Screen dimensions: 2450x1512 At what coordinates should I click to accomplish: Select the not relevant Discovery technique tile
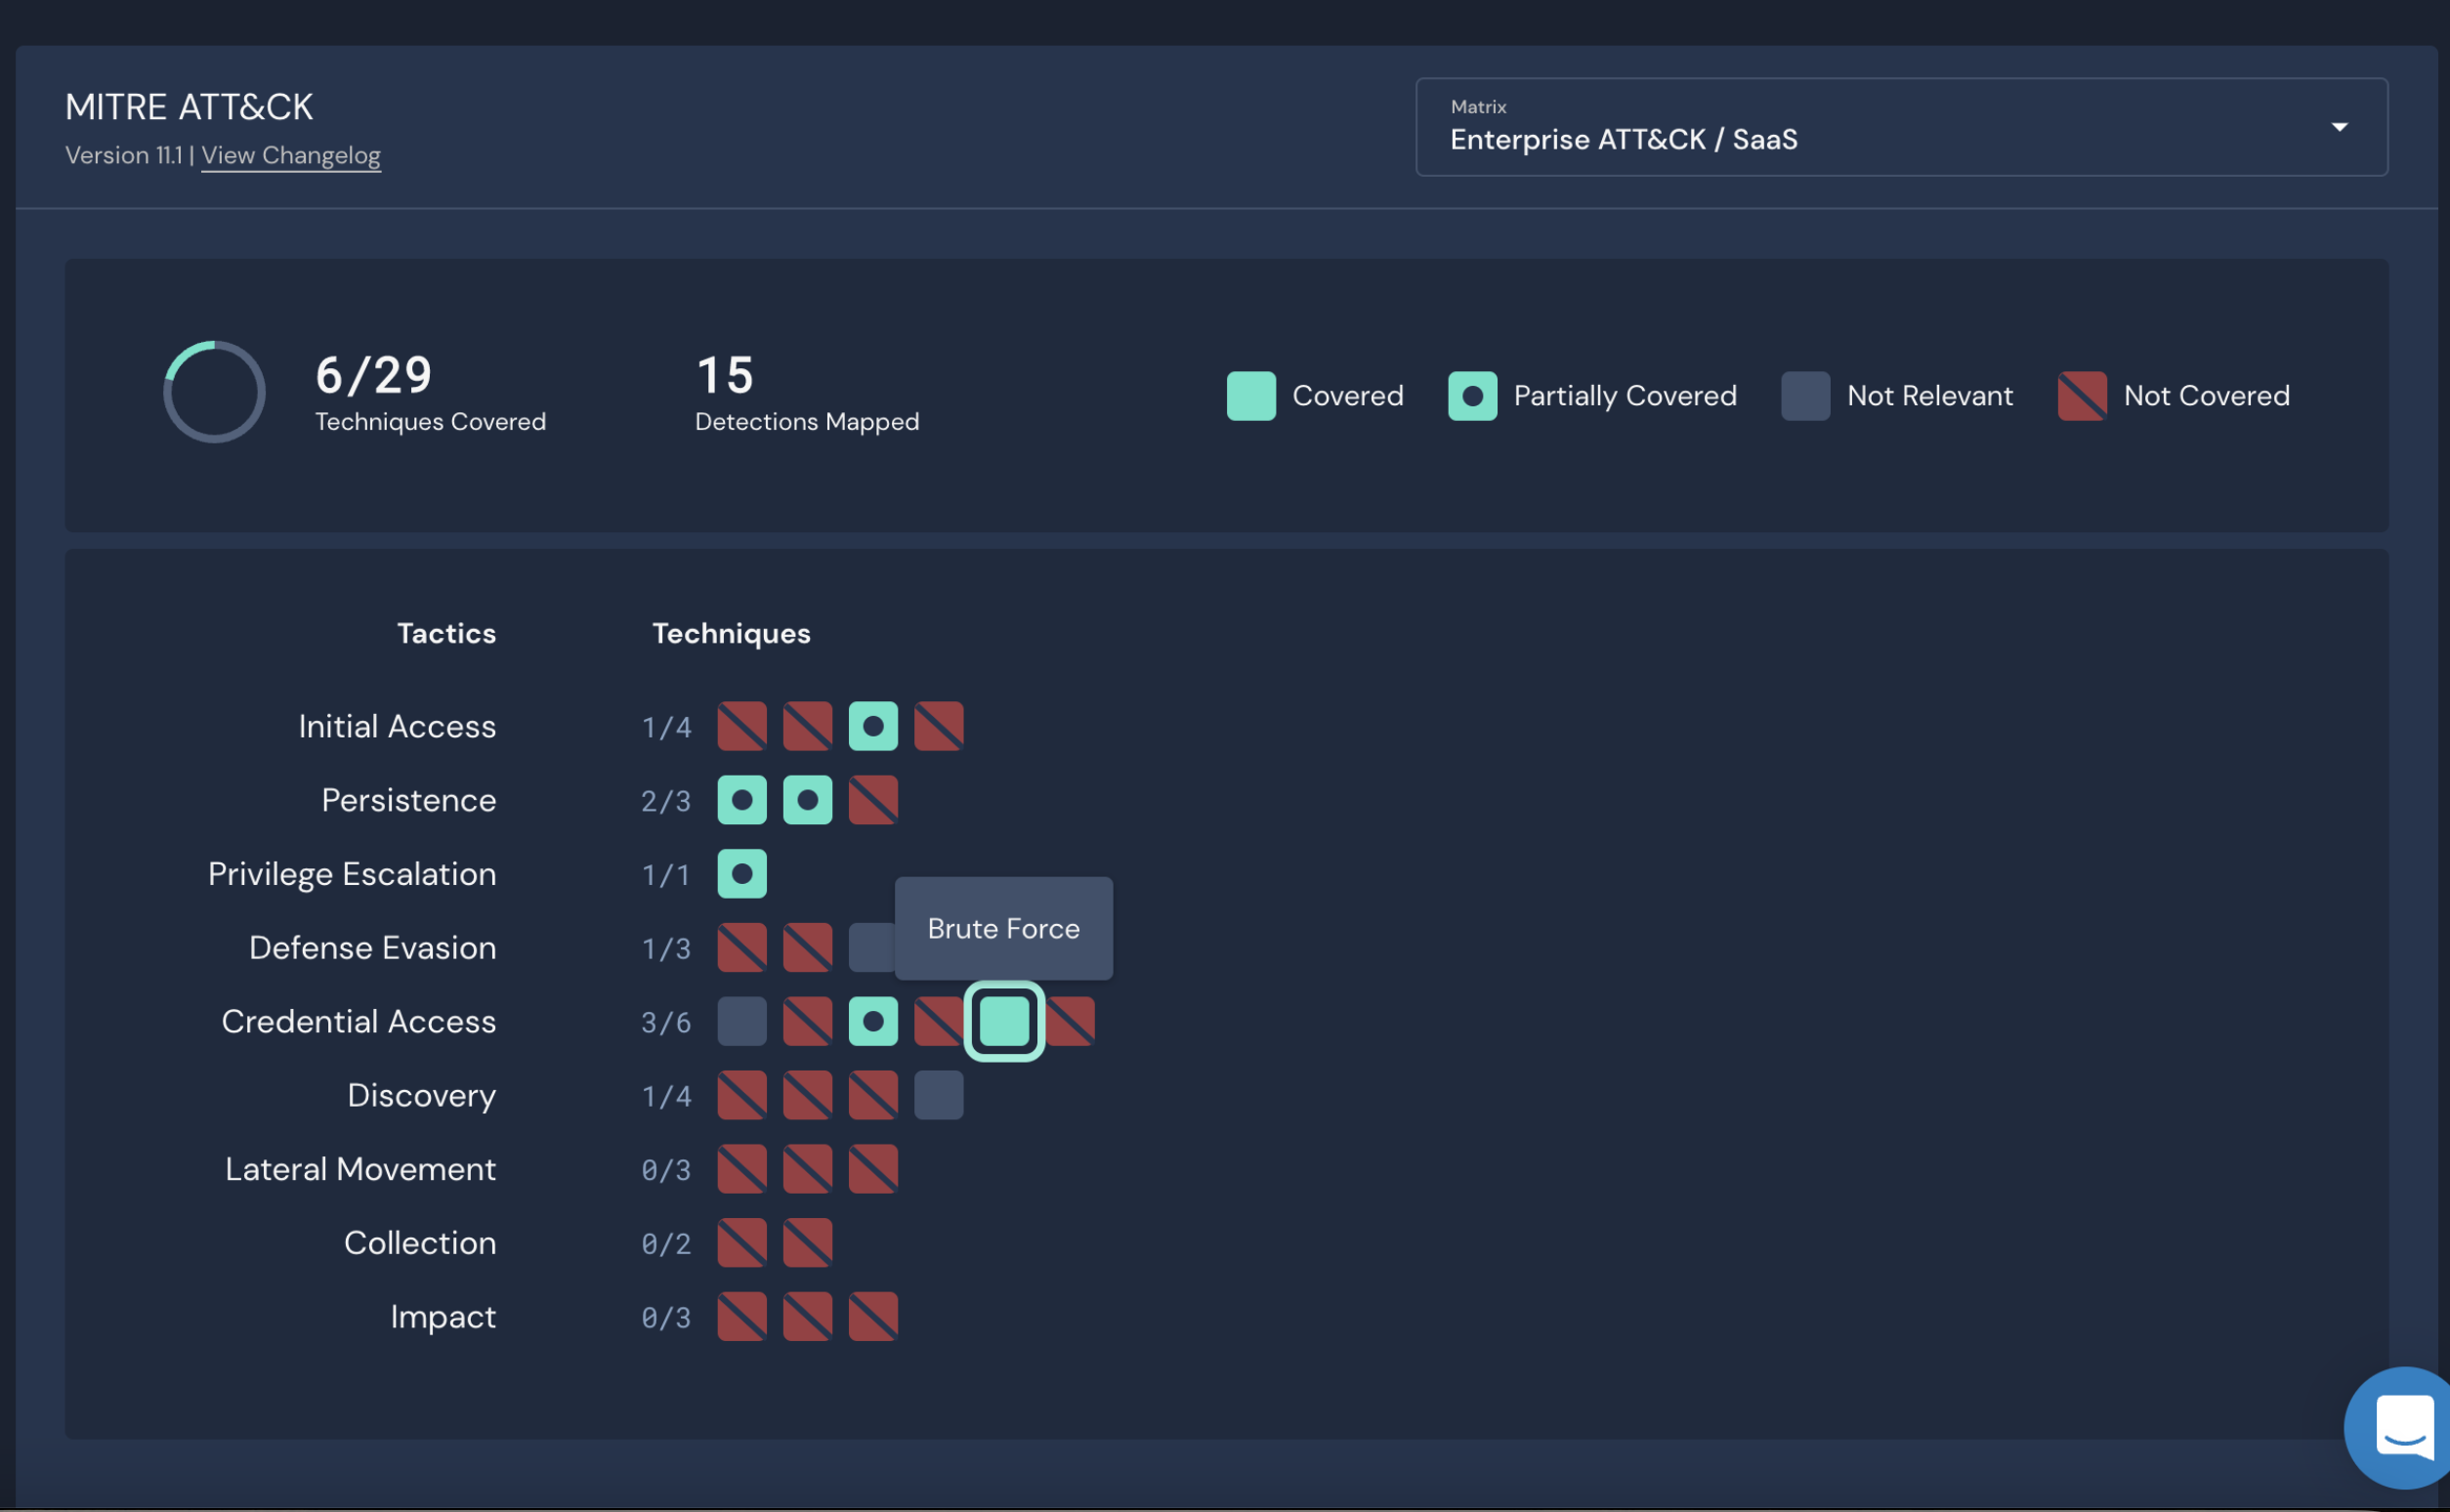tap(938, 1095)
